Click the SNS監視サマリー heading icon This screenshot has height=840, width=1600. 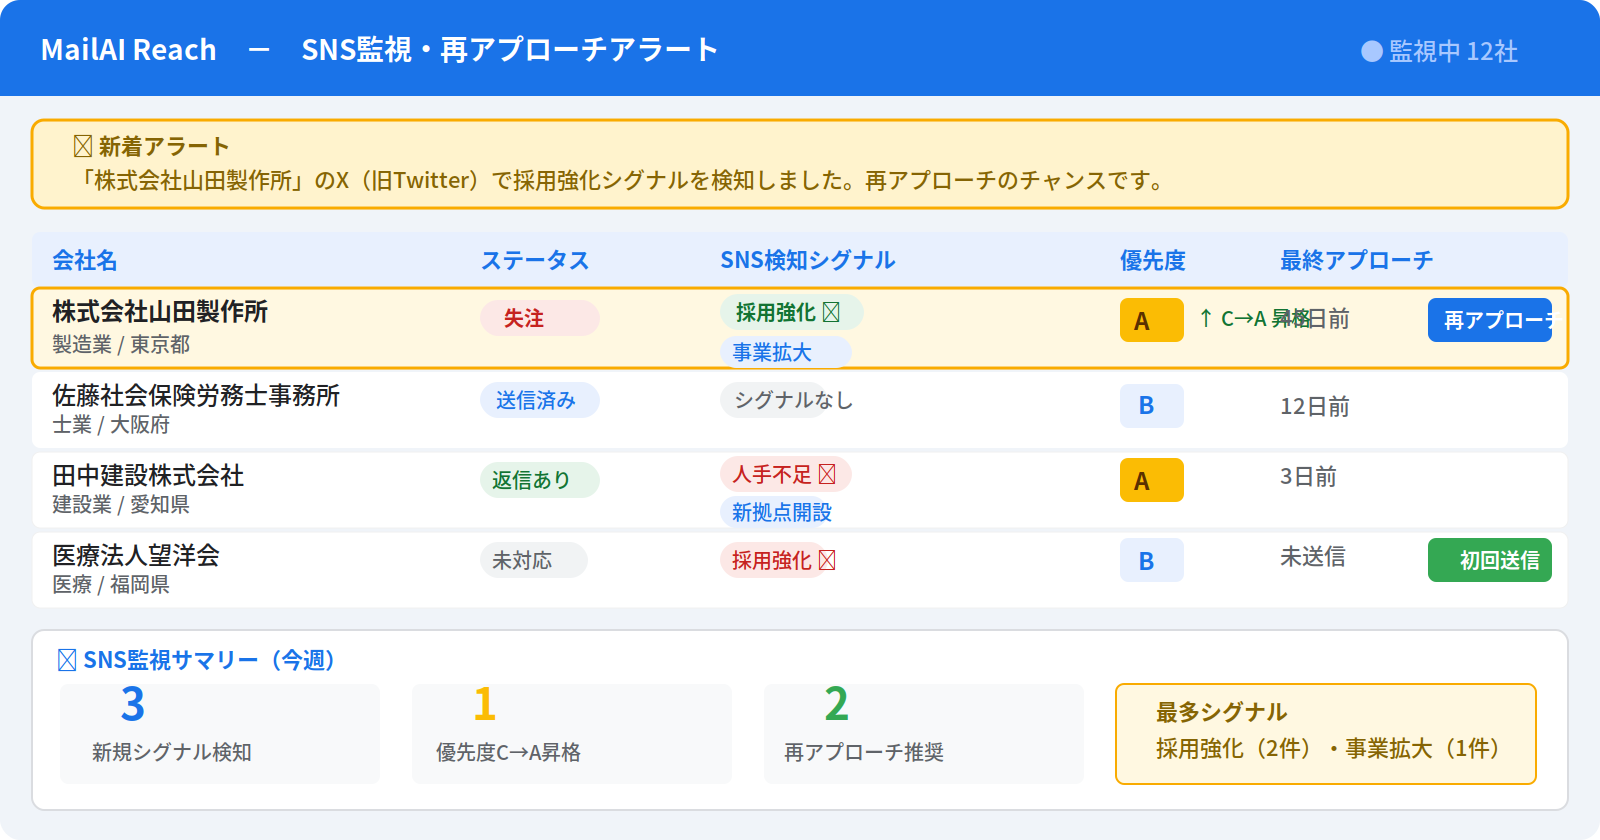[x=67, y=660]
